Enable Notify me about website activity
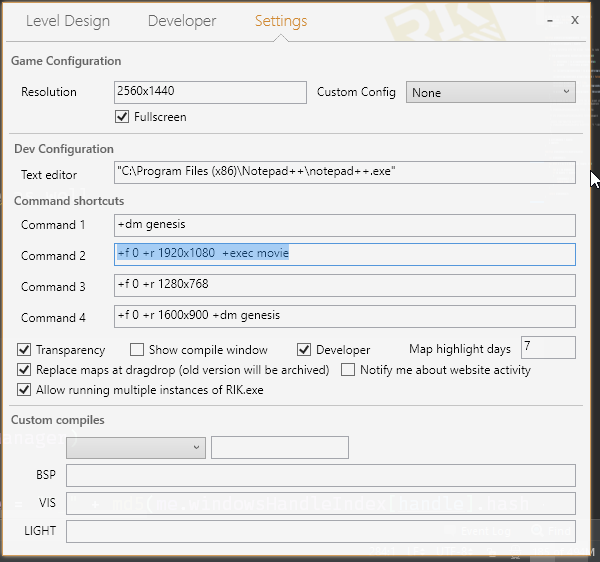Screen dimensions: 600x562 click(x=349, y=370)
